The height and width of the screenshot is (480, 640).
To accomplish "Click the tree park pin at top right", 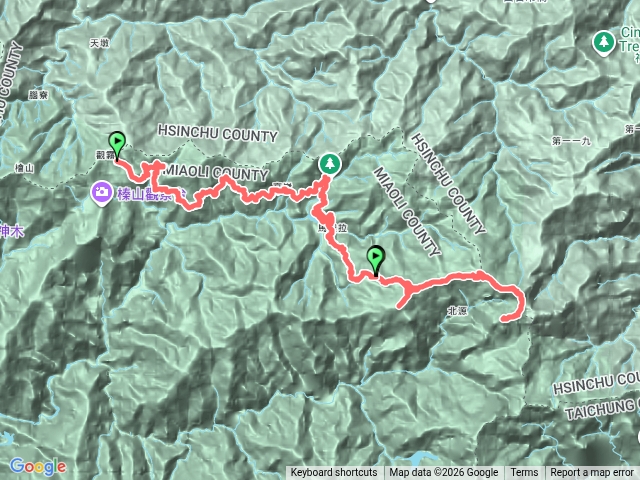I will (x=604, y=42).
